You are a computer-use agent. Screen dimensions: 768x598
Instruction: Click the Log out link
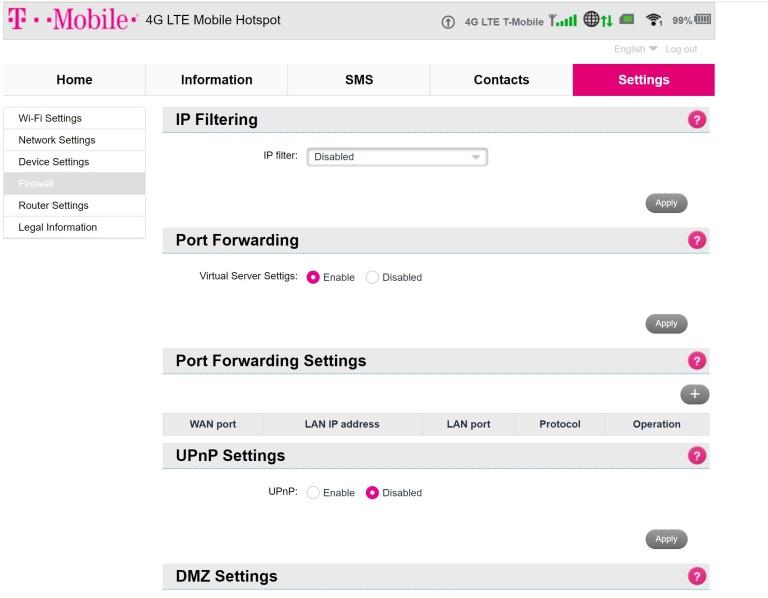point(681,49)
